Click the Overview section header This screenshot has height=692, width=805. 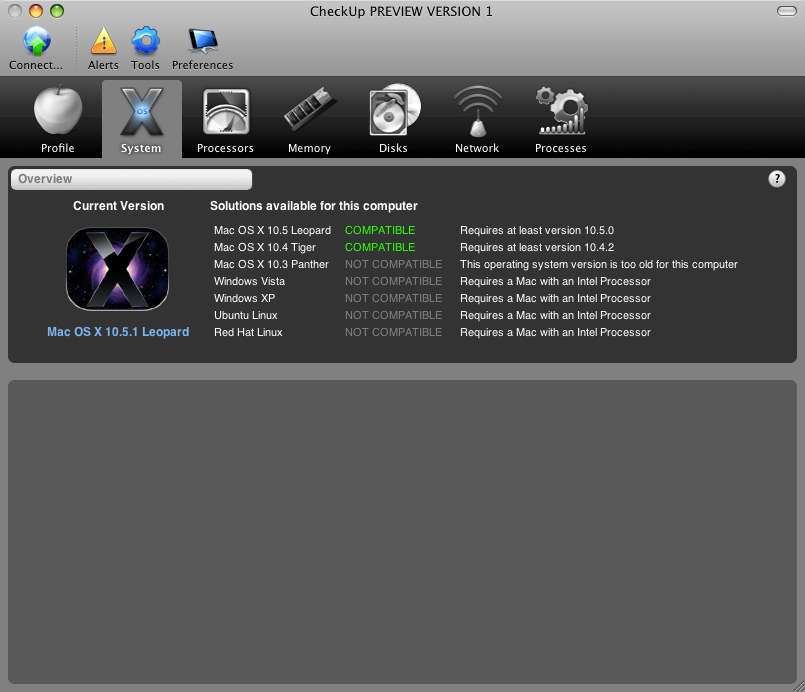[131, 179]
